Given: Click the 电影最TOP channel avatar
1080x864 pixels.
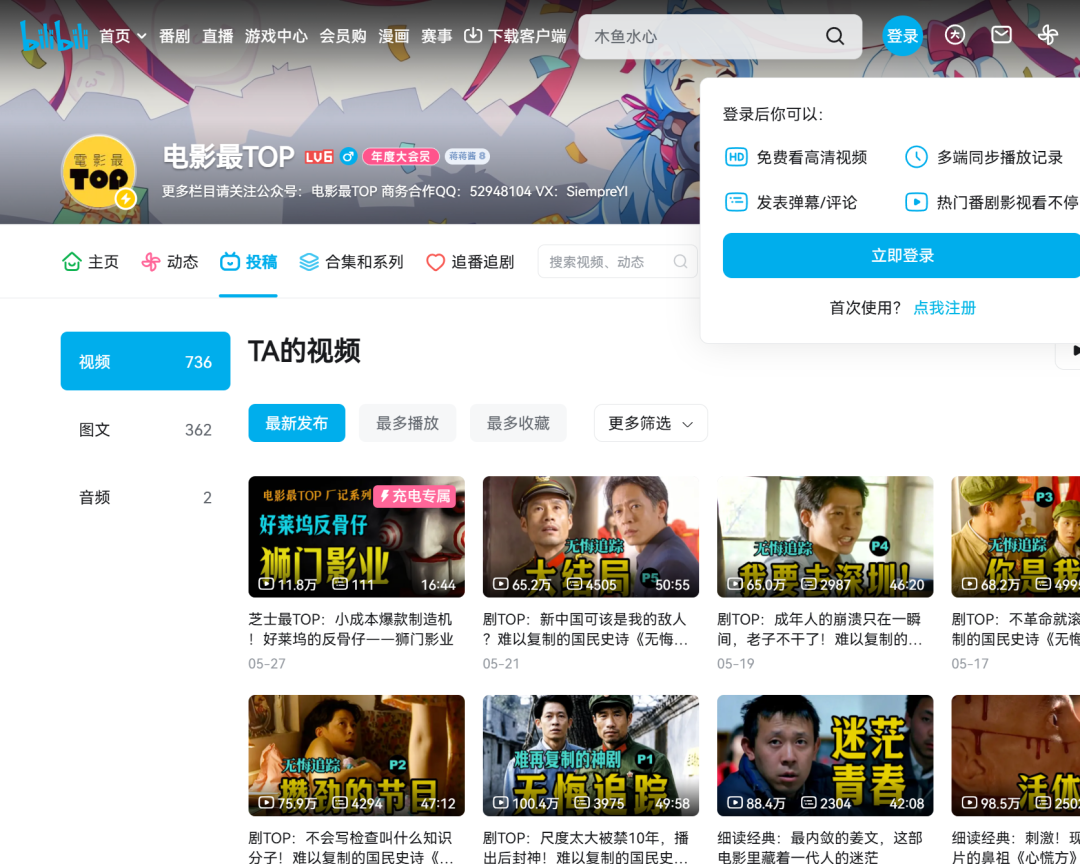Looking at the screenshot, I should (x=98, y=172).
